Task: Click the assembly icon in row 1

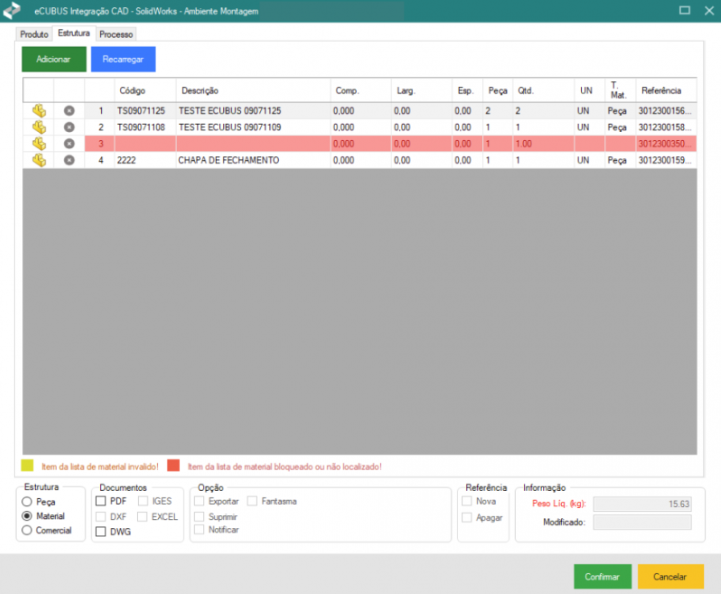Action: click(x=39, y=111)
